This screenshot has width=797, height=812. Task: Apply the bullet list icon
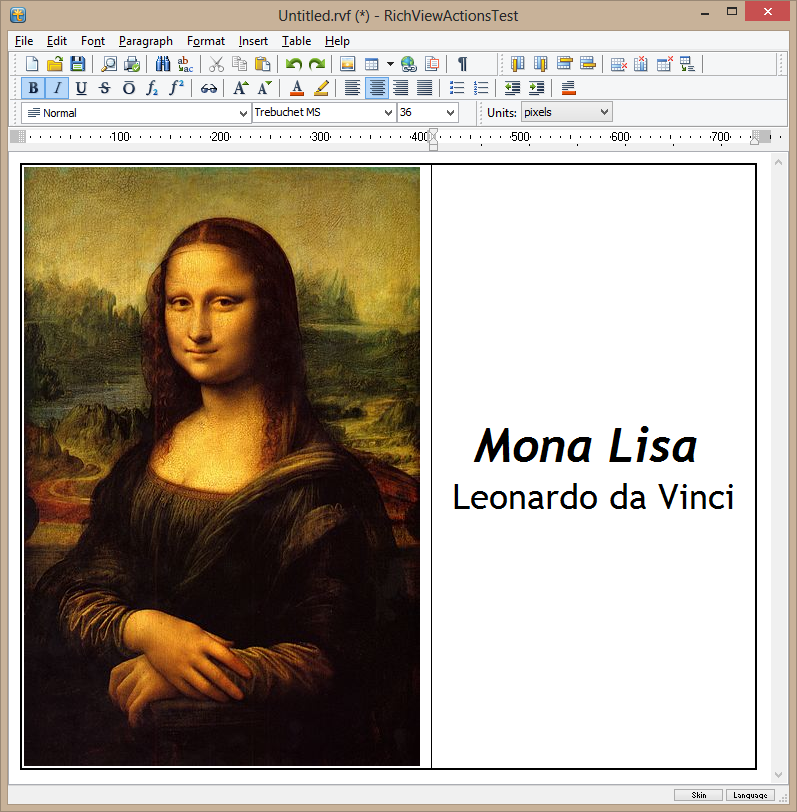click(457, 88)
